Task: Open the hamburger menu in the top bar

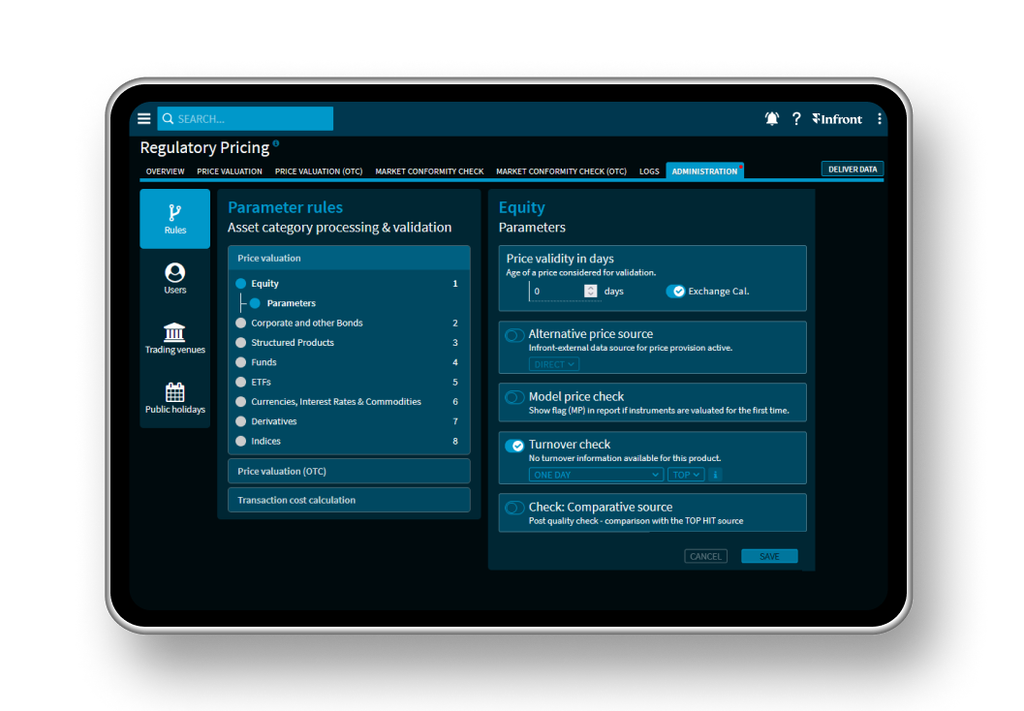Action: click(144, 118)
